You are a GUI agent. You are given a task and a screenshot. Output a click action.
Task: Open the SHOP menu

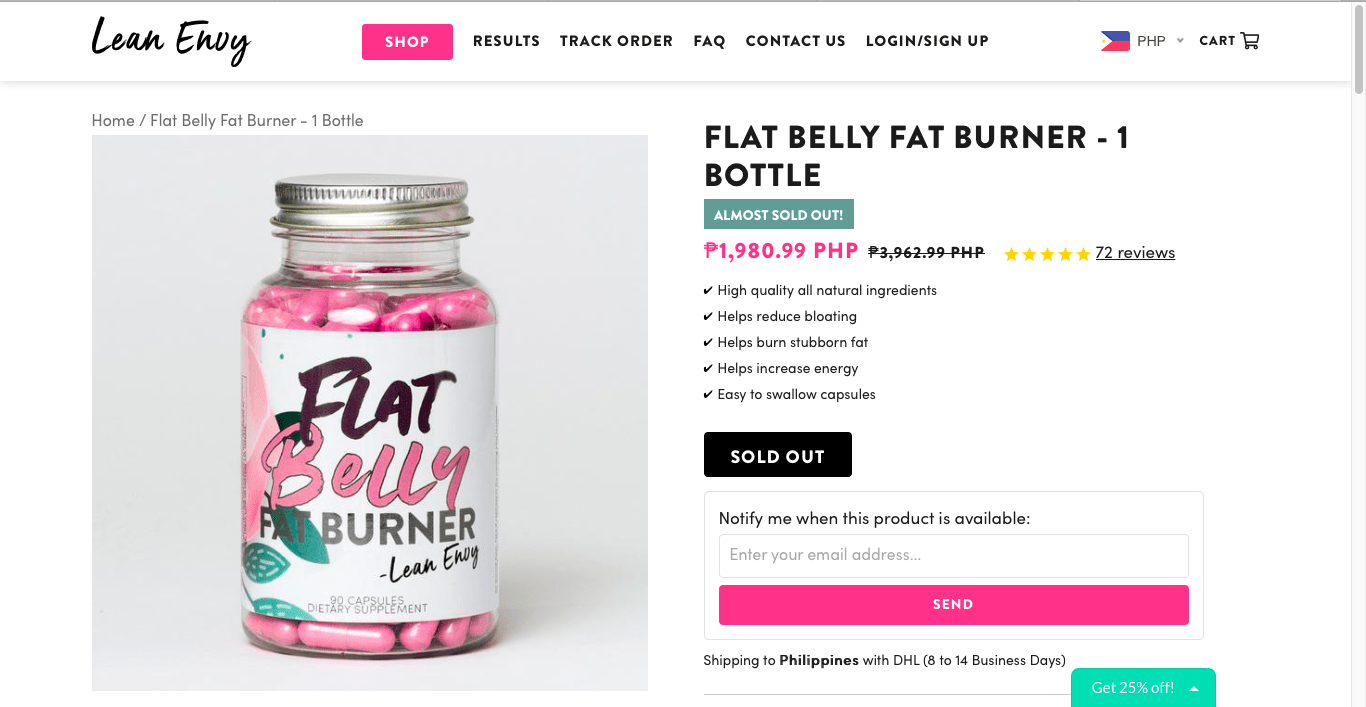coord(407,42)
